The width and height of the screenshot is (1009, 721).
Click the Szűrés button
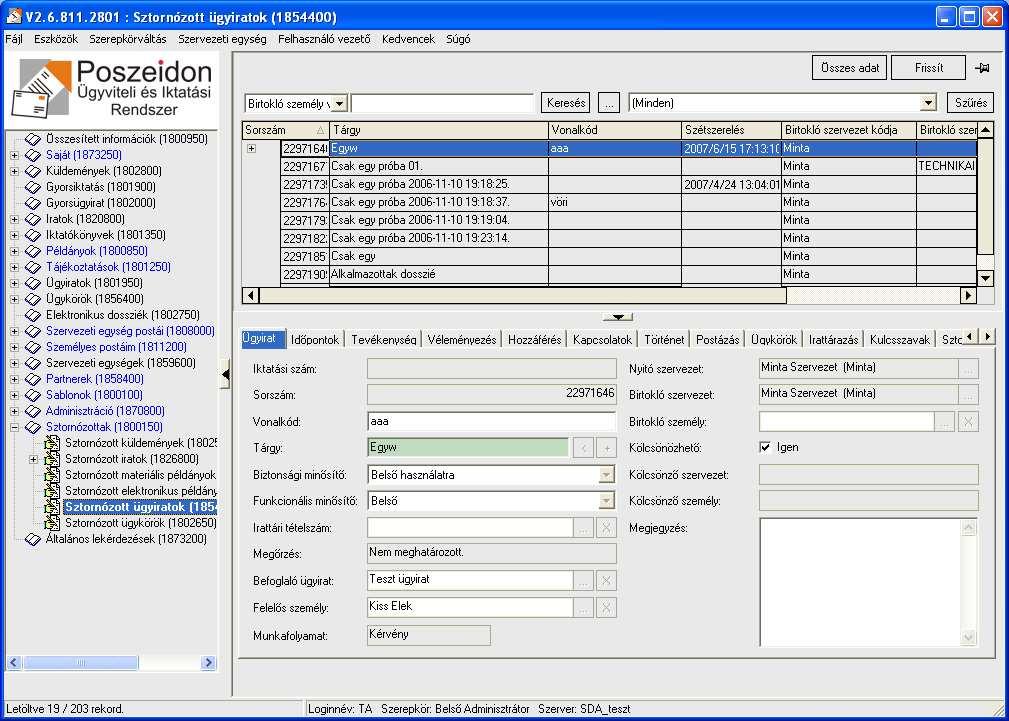coord(970,103)
